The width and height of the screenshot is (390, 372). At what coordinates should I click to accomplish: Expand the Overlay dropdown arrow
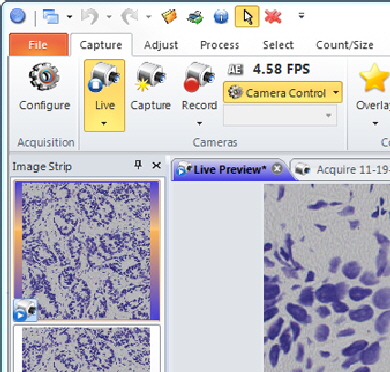click(375, 124)
